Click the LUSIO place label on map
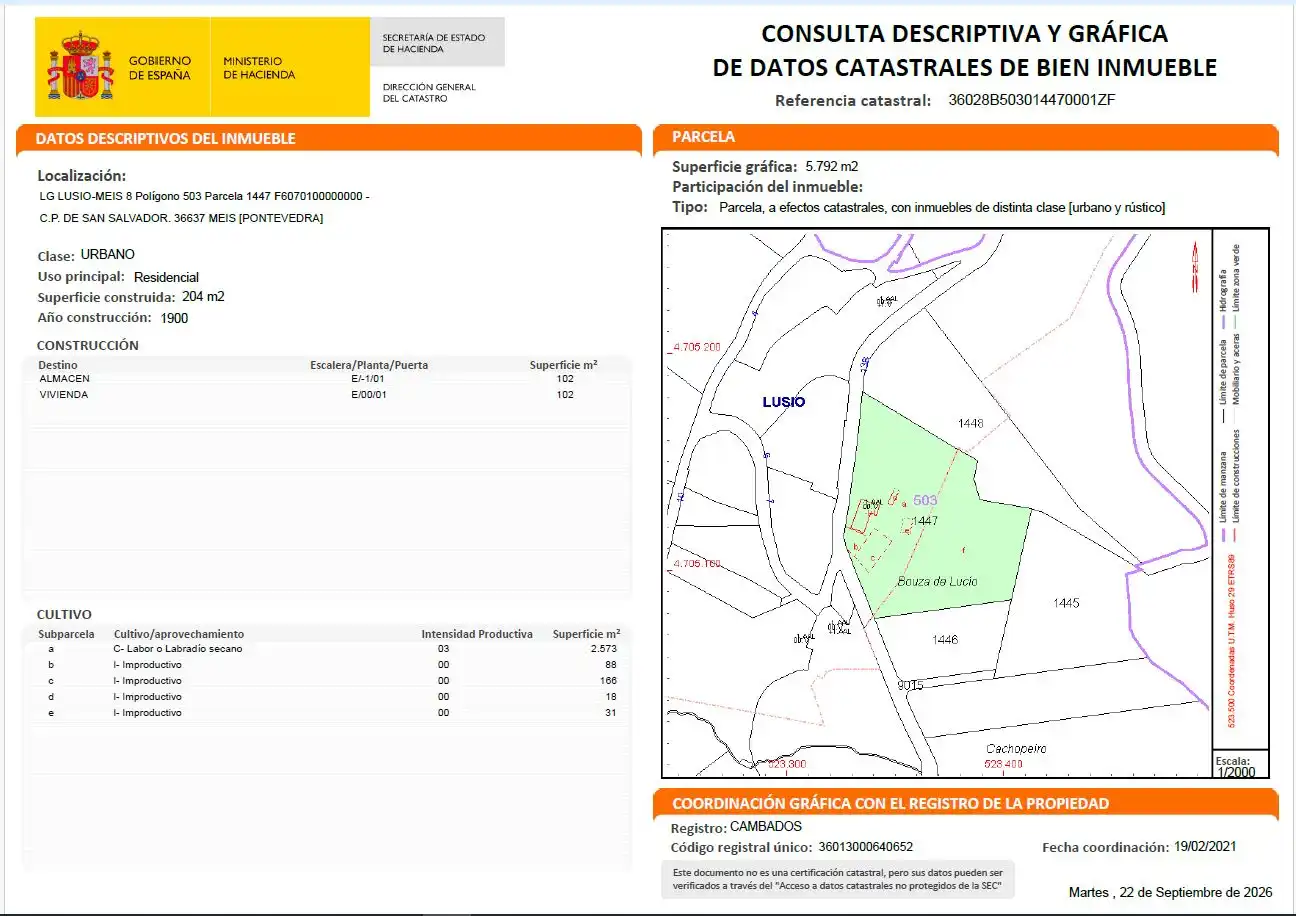This screenshot has width=1296, height=916. (784, 402)
